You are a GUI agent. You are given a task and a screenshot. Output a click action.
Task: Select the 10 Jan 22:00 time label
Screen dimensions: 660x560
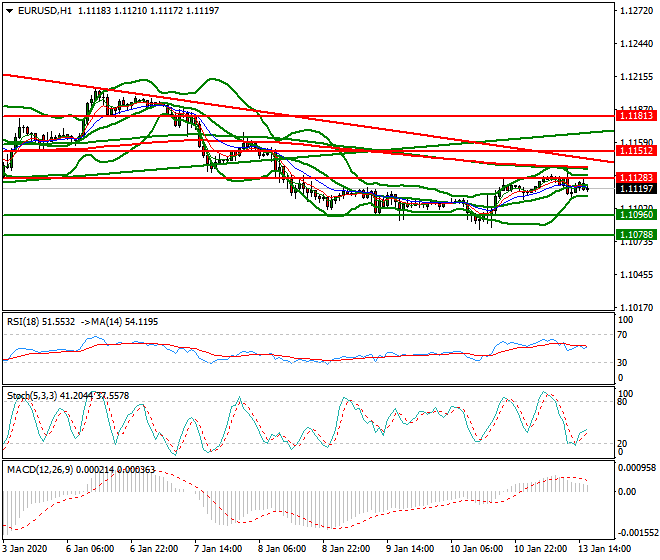click(x=541, y=549)
